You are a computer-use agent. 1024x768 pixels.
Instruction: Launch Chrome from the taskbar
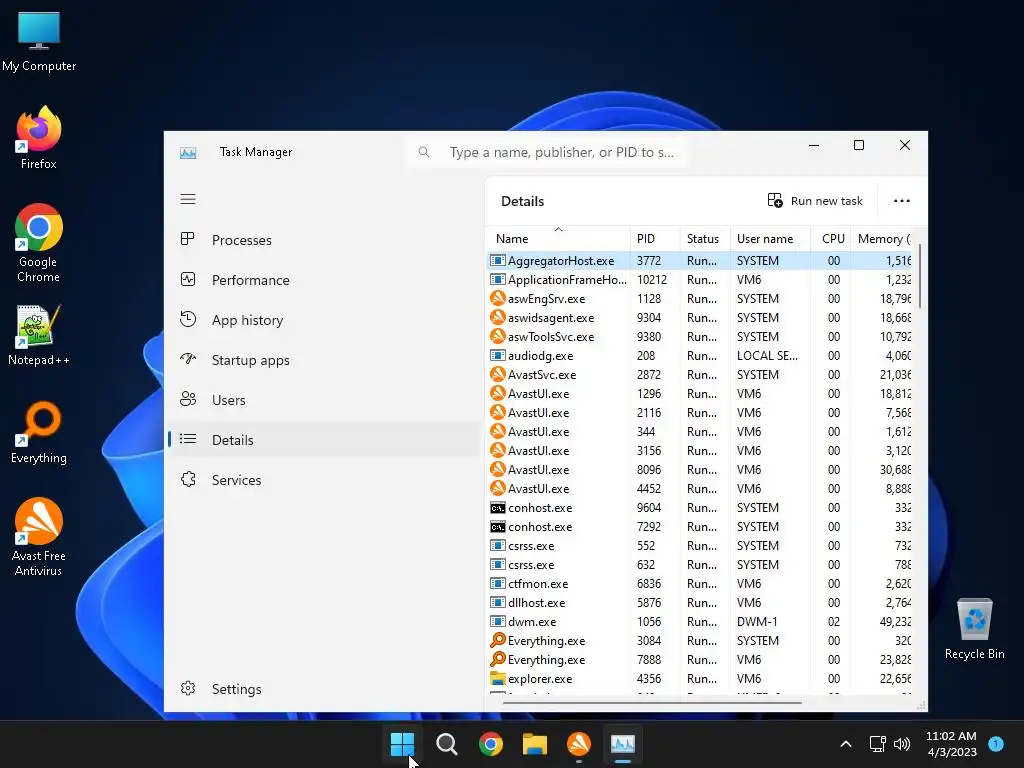[490, 744]
